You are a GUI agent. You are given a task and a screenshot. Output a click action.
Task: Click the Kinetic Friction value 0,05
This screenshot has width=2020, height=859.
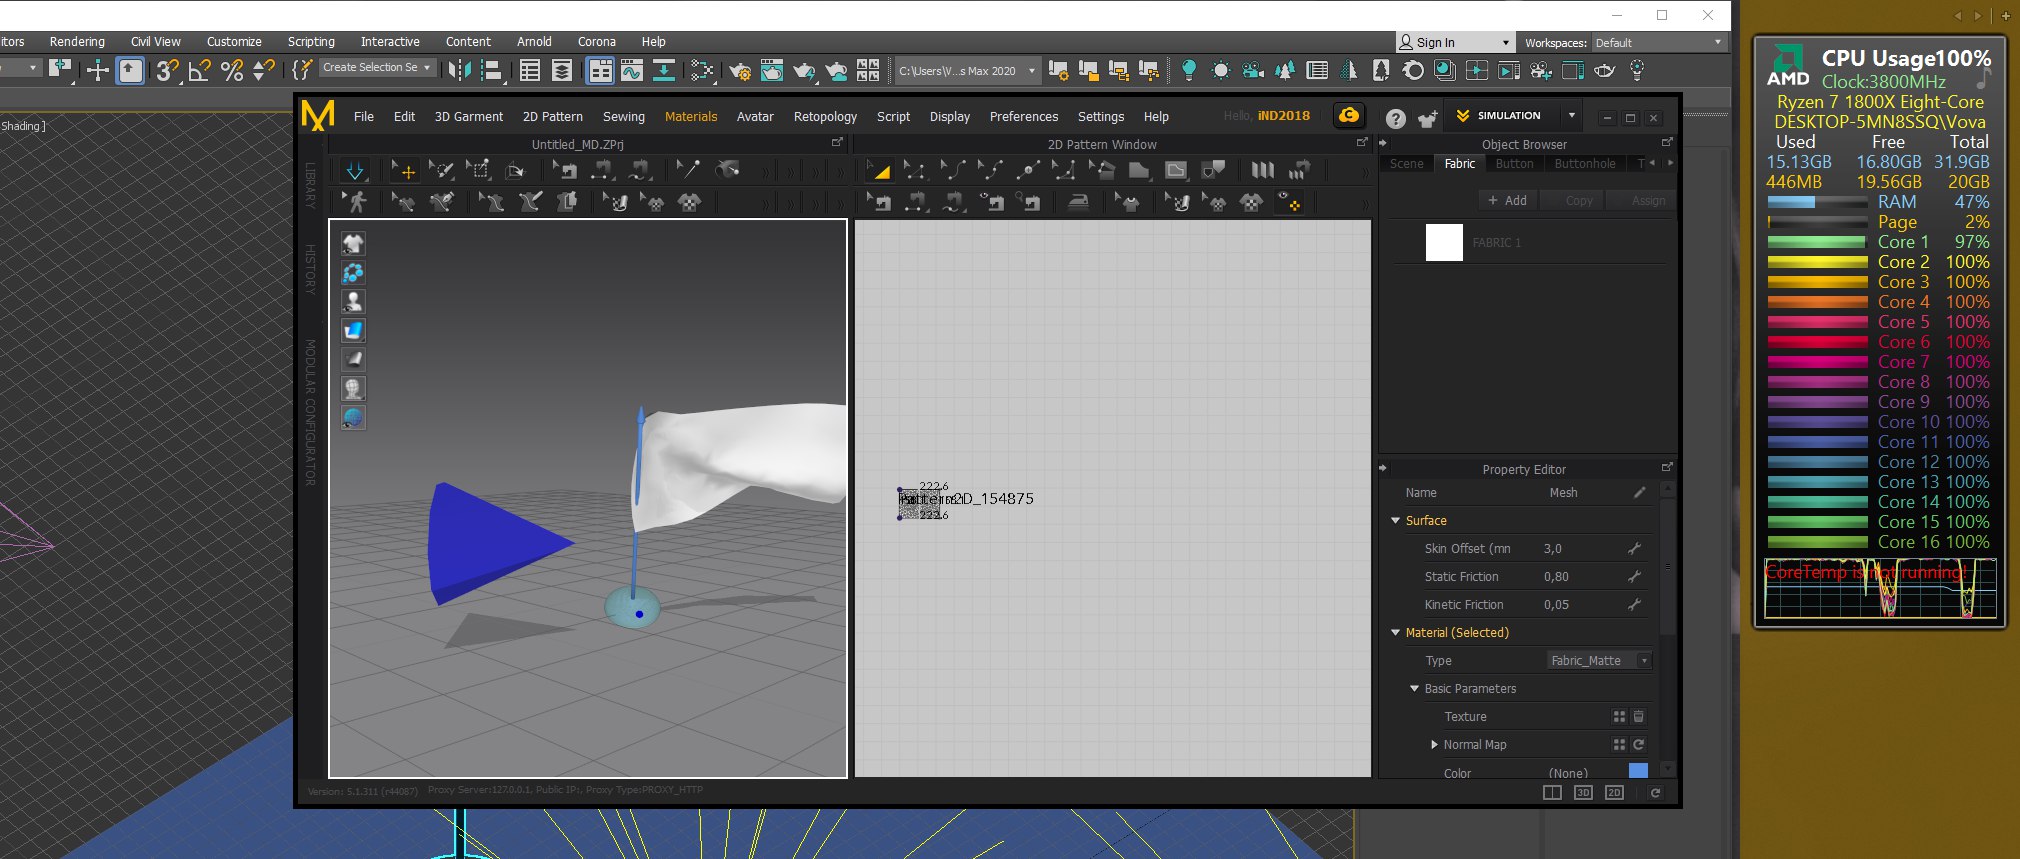pyautogui.click(x=1556, y=605)
